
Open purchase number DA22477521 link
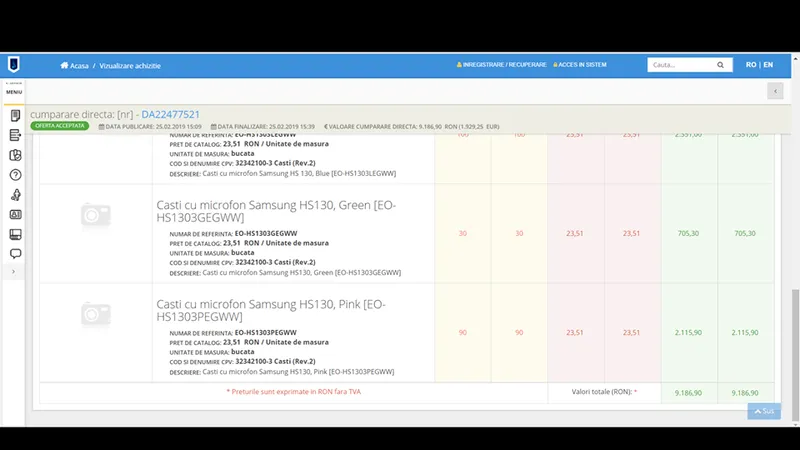(170, 114)
